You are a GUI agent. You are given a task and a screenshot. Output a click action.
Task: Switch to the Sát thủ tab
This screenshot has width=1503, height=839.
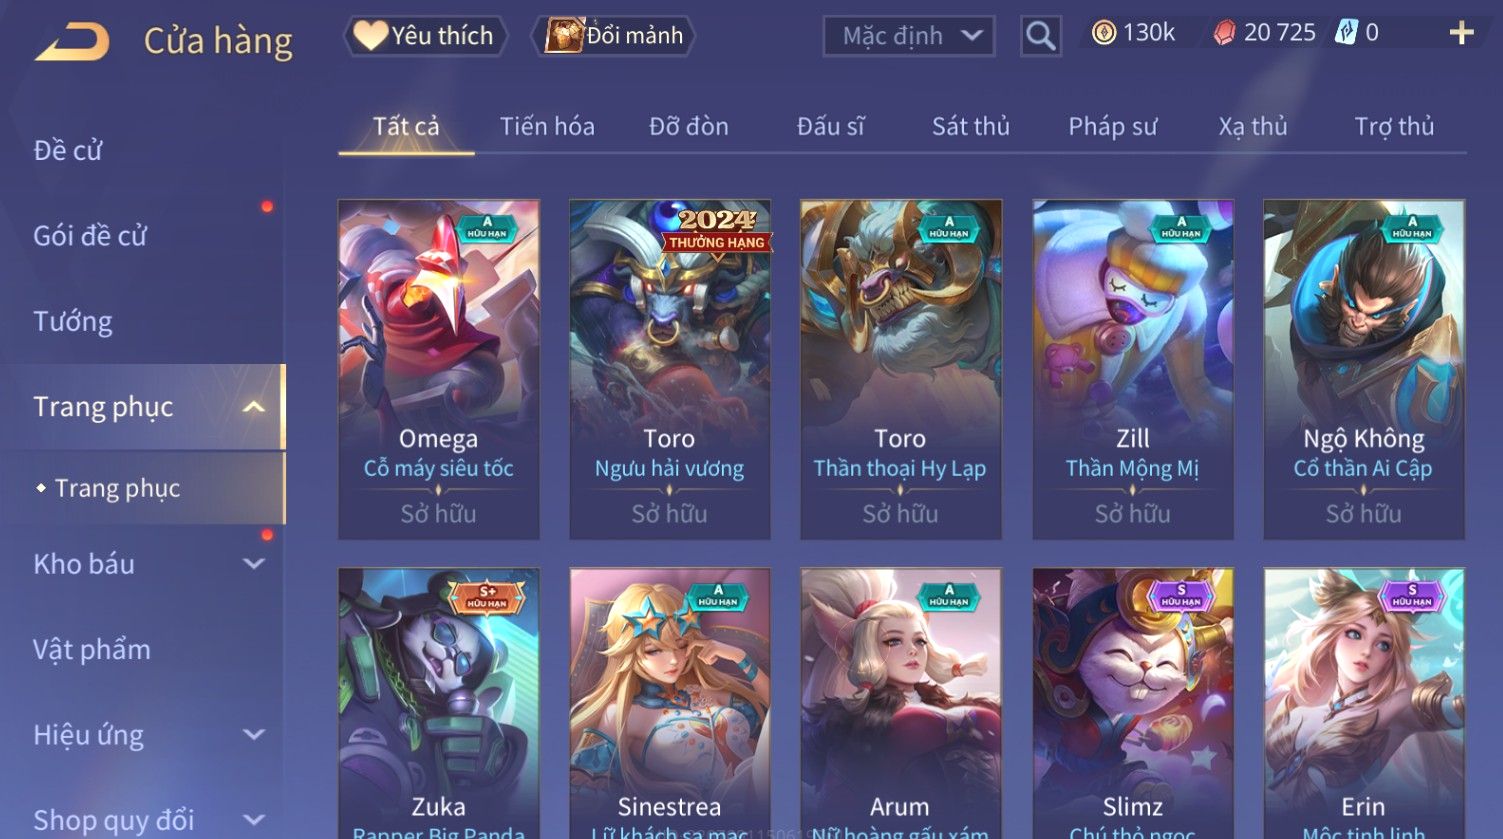pos(970,127)
